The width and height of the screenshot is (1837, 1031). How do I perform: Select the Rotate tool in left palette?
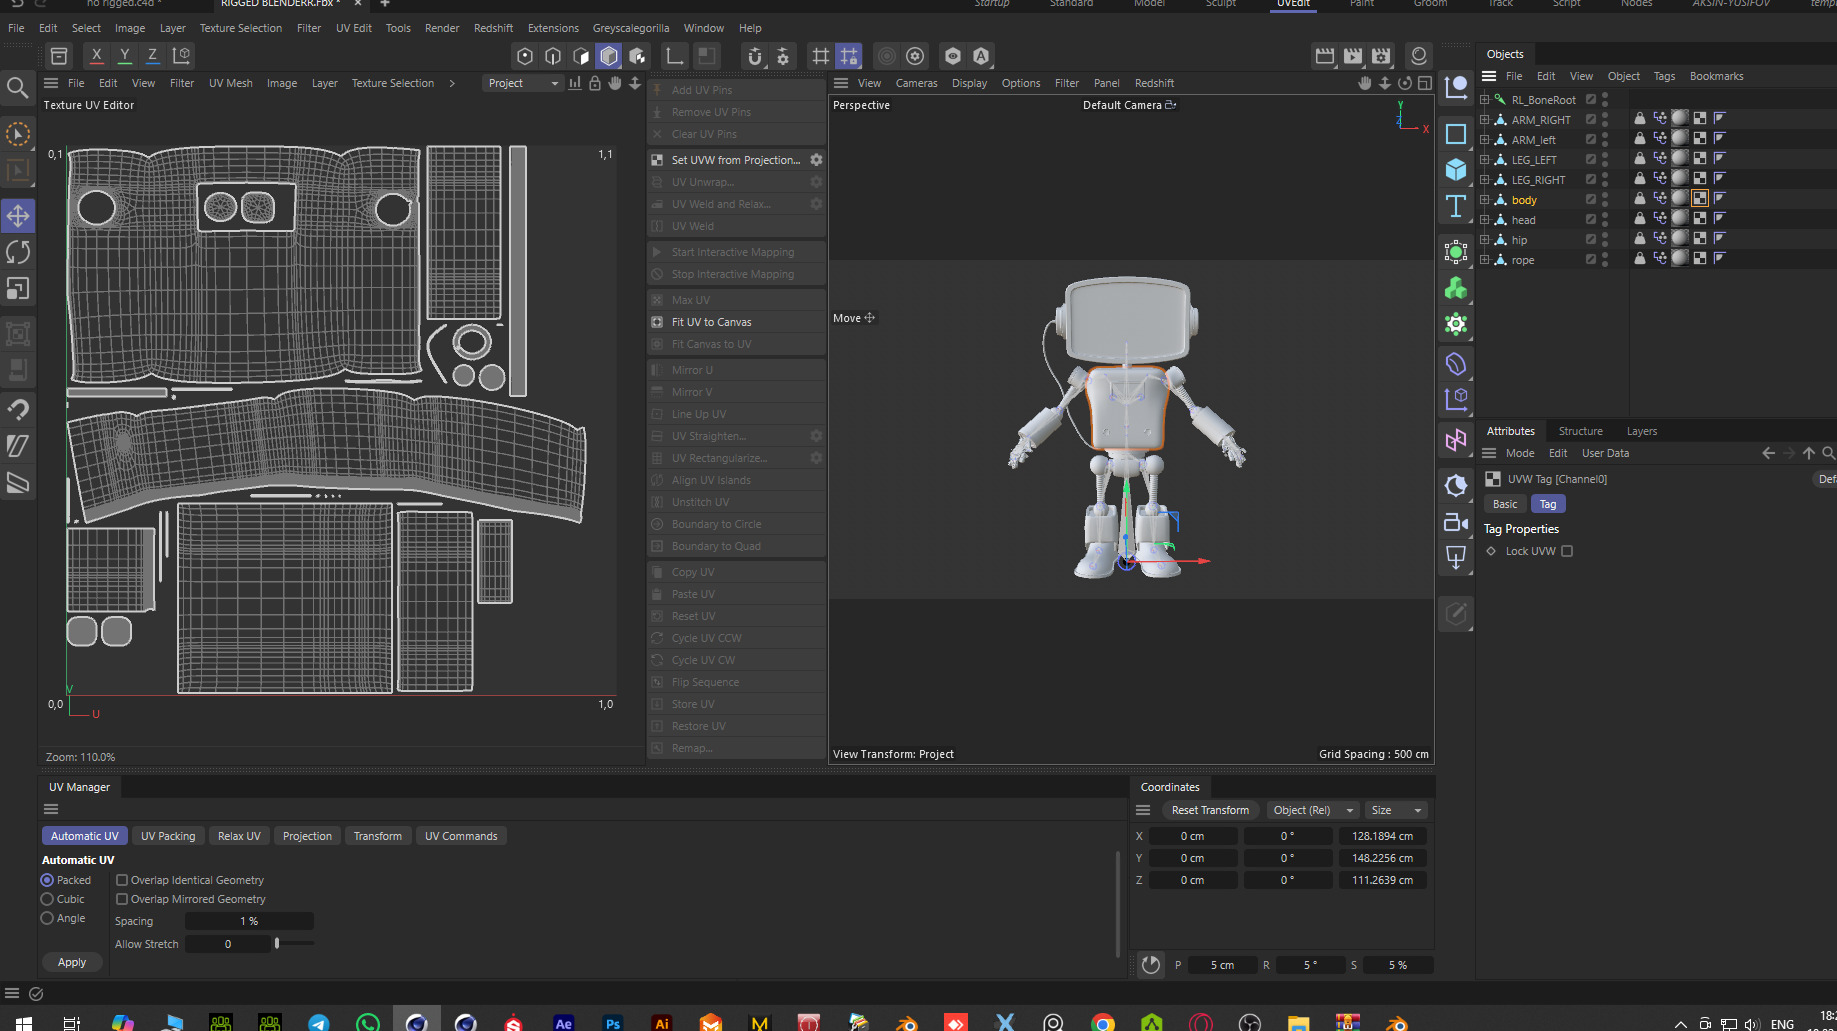tap(18, 252)
